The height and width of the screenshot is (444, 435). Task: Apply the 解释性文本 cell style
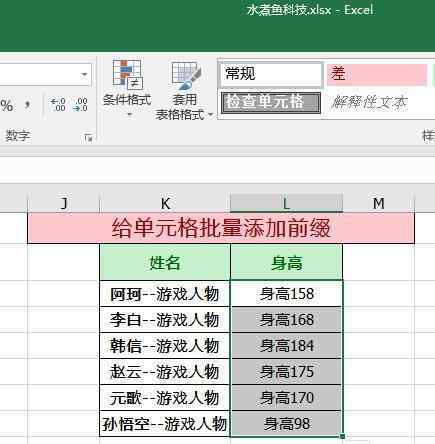[x=377, y=103]
